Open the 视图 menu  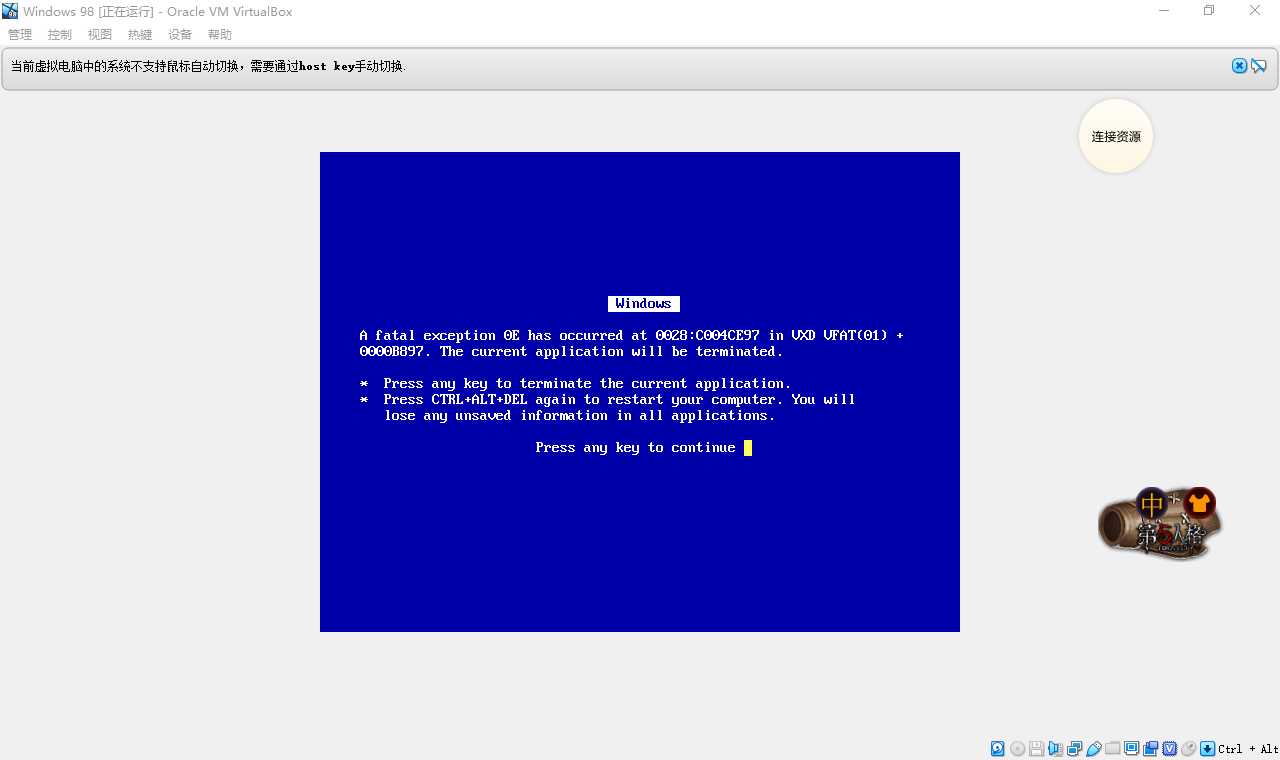pyautogui.click(x=100, y=34)
